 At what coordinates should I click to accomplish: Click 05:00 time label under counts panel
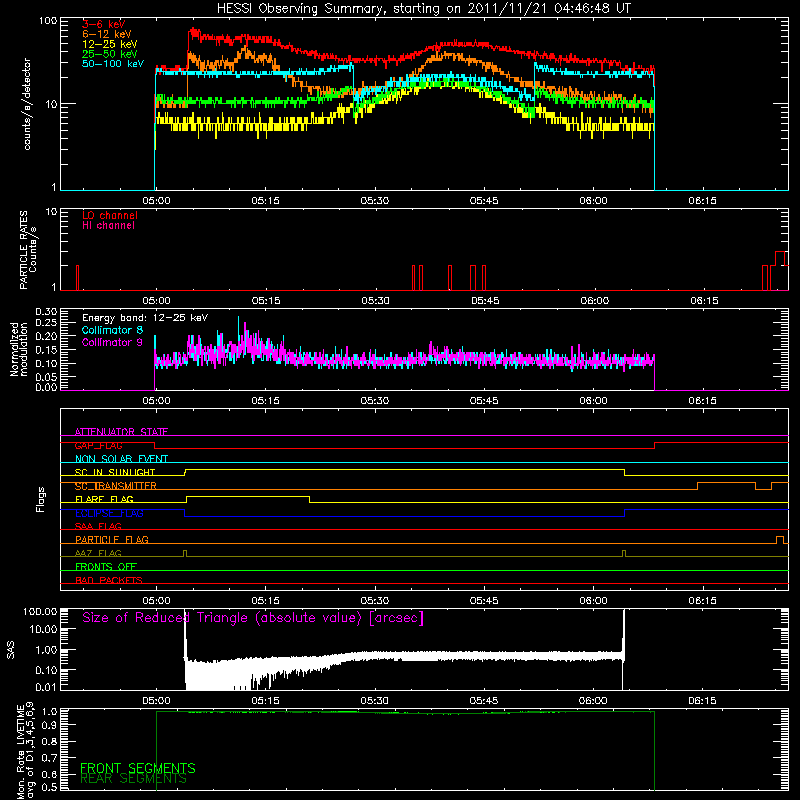[x=156, y=201]
